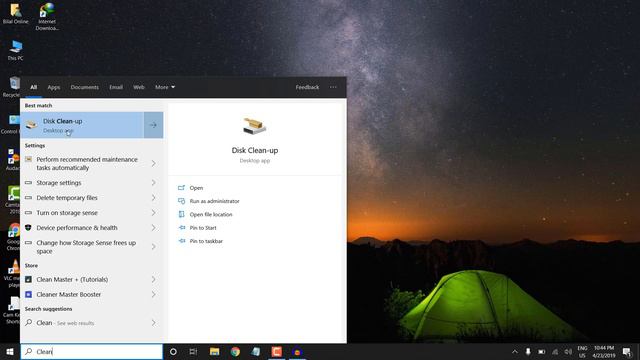Open the This PC desktop icon
This screenshot has height=360, width=640.
[x=16, y=50]
